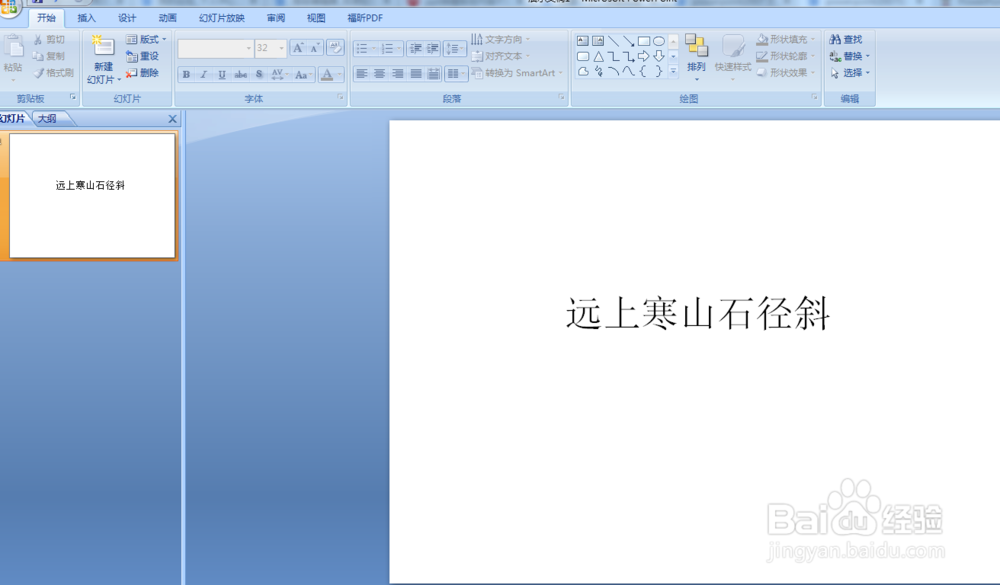This screenshot has height=585, width=1000.
Task: Click the Reset (重设) slide button
Action: [142, 56]
